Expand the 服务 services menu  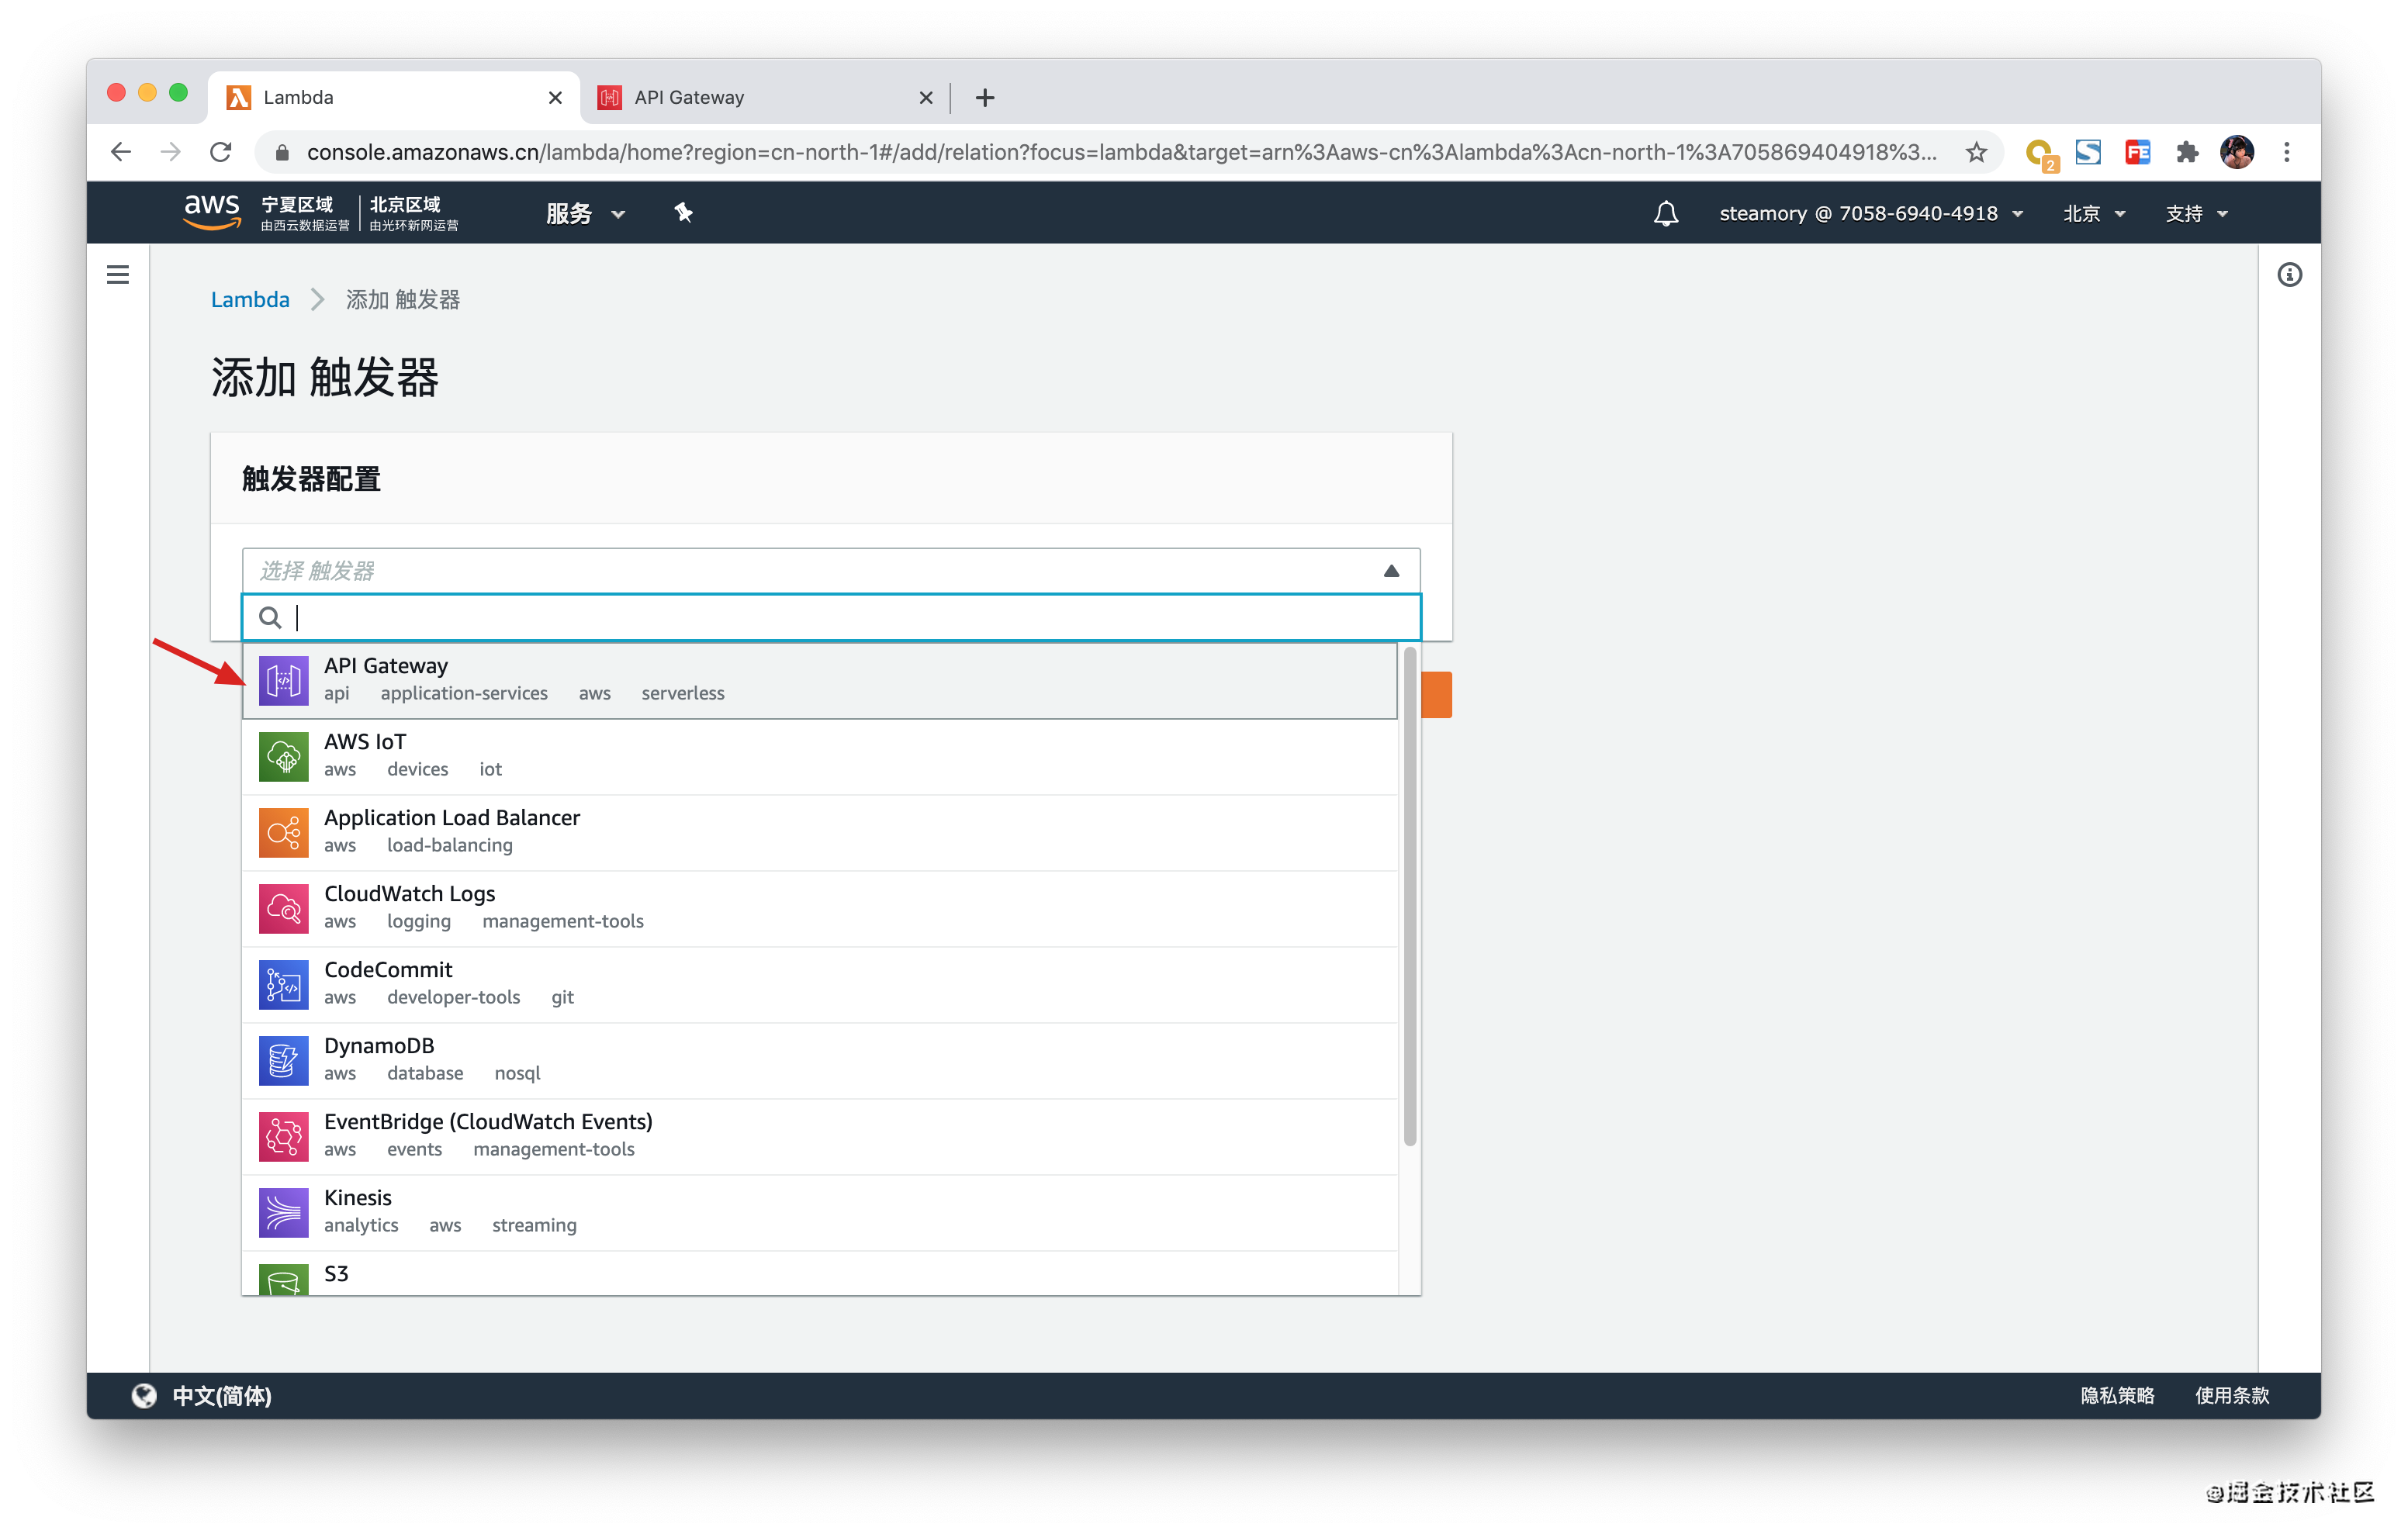585,213
